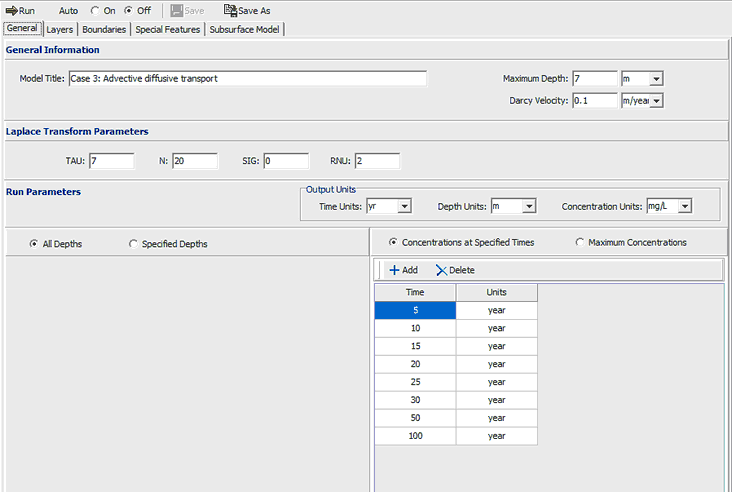Select the Maximum Concentrations radio button
This screenshot has width=732, height=492.
click(x=581, y=242)
